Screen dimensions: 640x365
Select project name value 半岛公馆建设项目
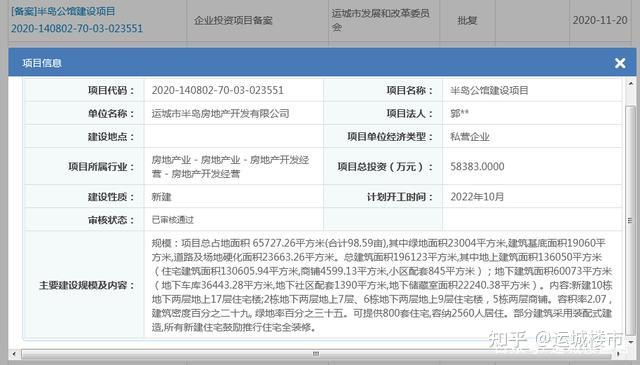point(489,90)
